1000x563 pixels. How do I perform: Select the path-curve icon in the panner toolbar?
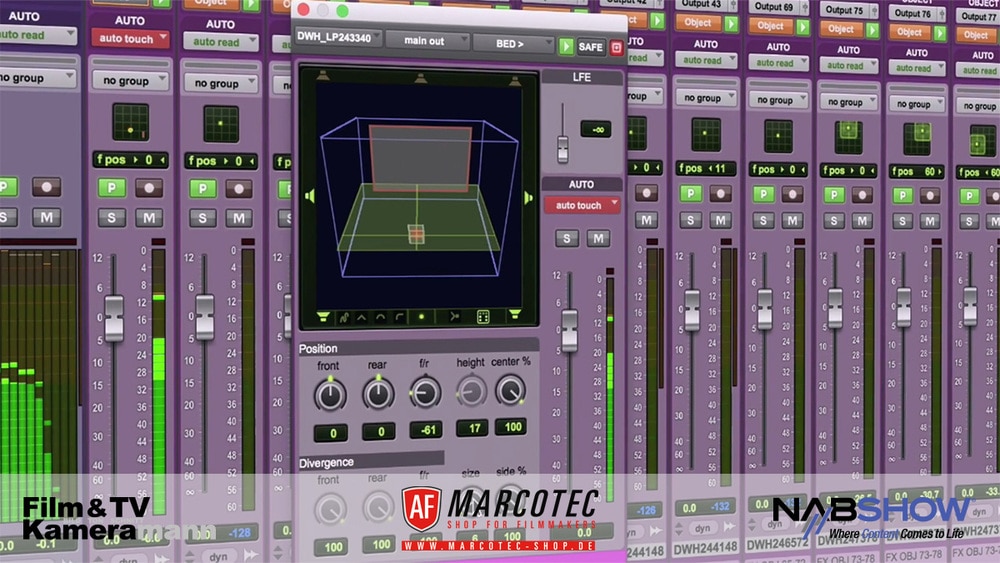344,317
